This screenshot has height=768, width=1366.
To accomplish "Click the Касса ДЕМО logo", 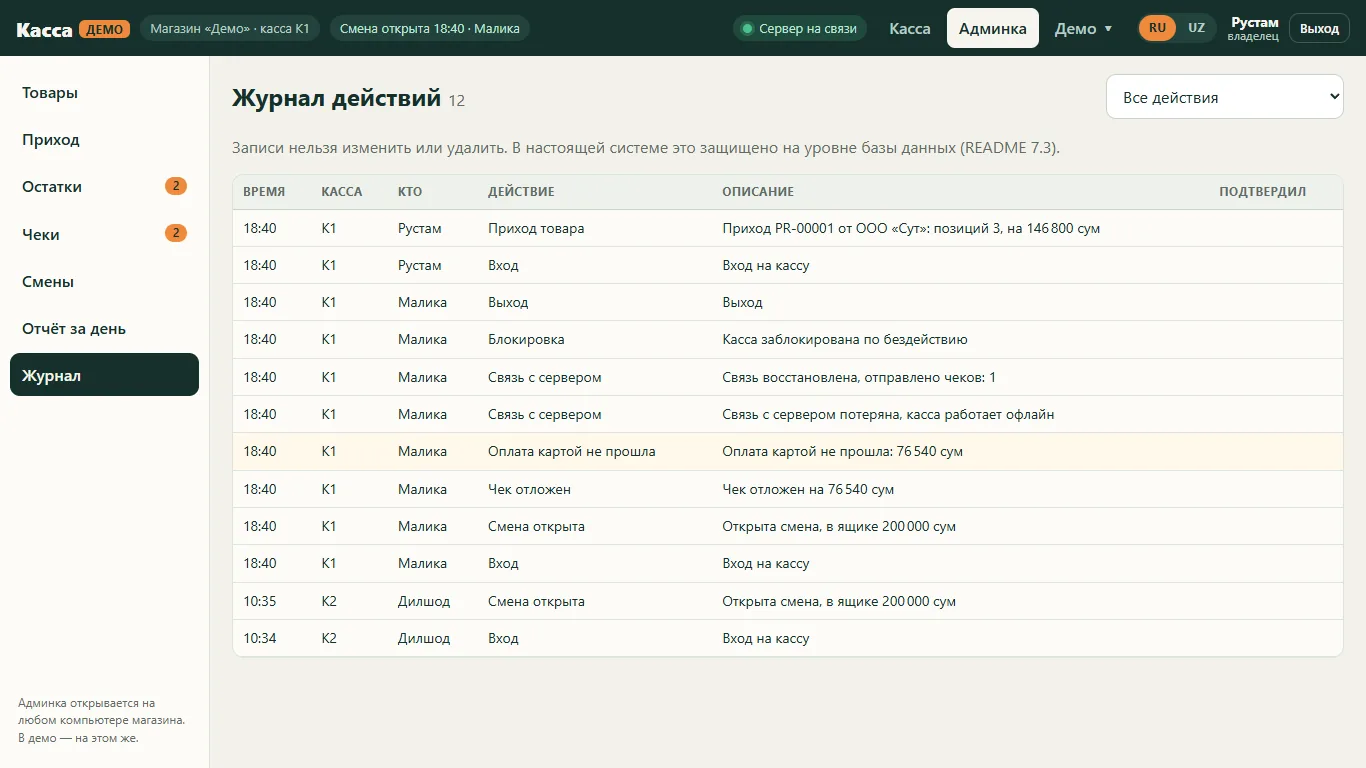I will [73, 29].
